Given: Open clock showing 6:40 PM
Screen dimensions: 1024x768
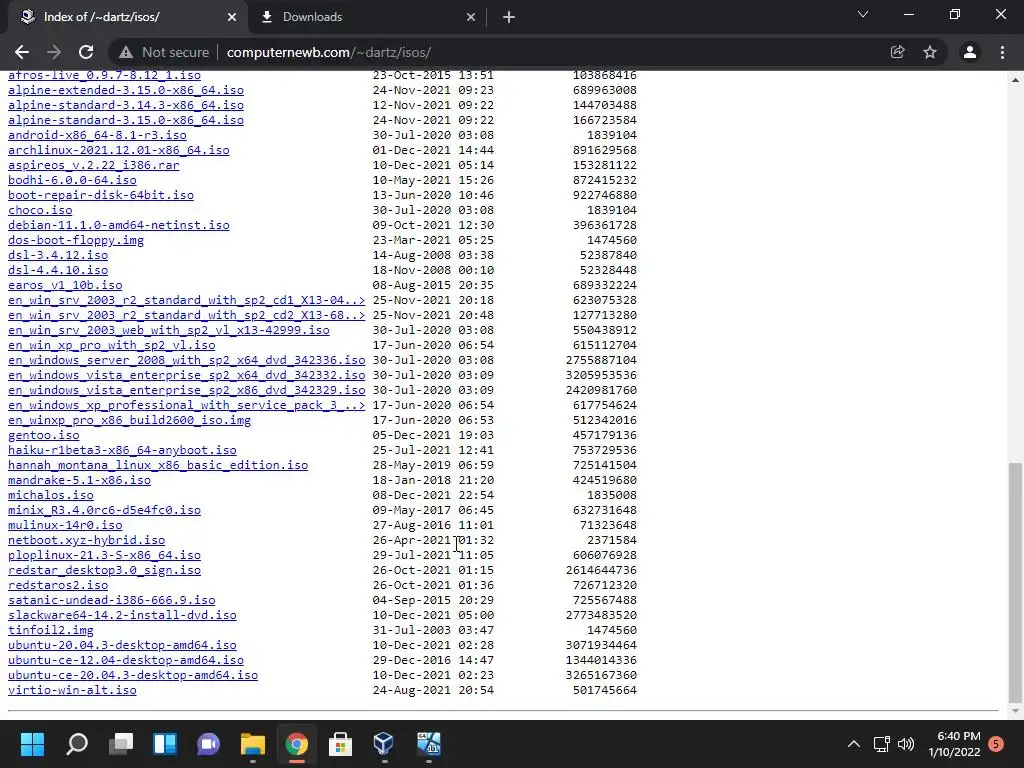Looking at the screenshot, I should click(954, 744).
